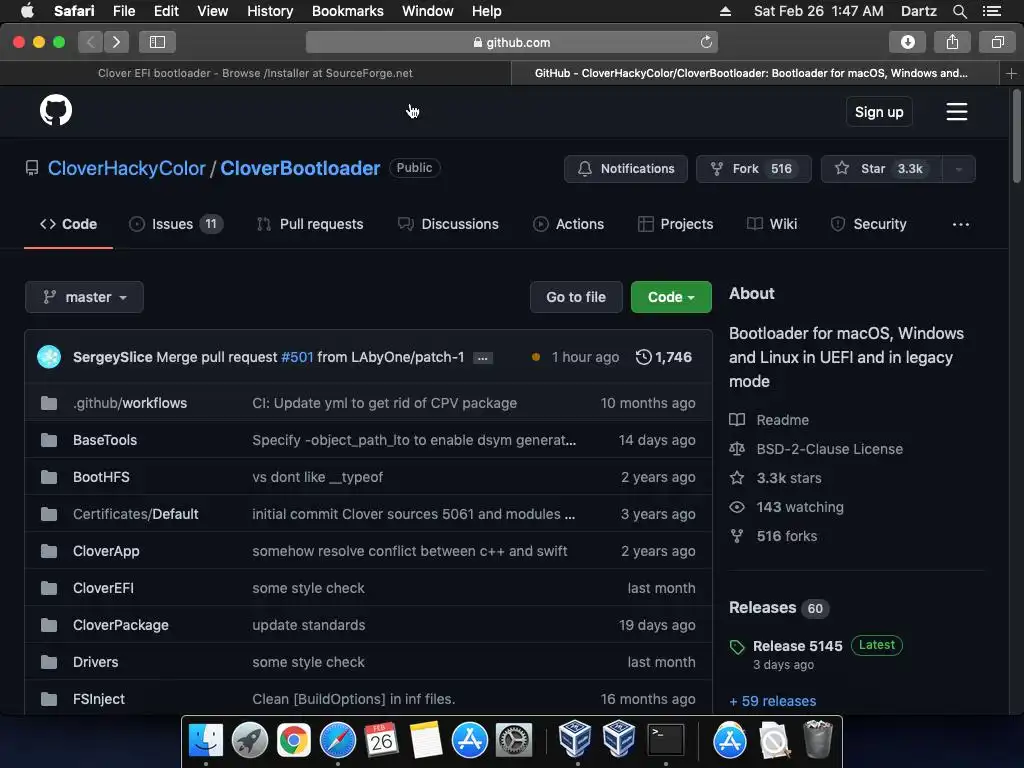Screen dimensions: 1024x768
Task: Open the GitHub hamburger menu
Action: click(x=957, y=112)
